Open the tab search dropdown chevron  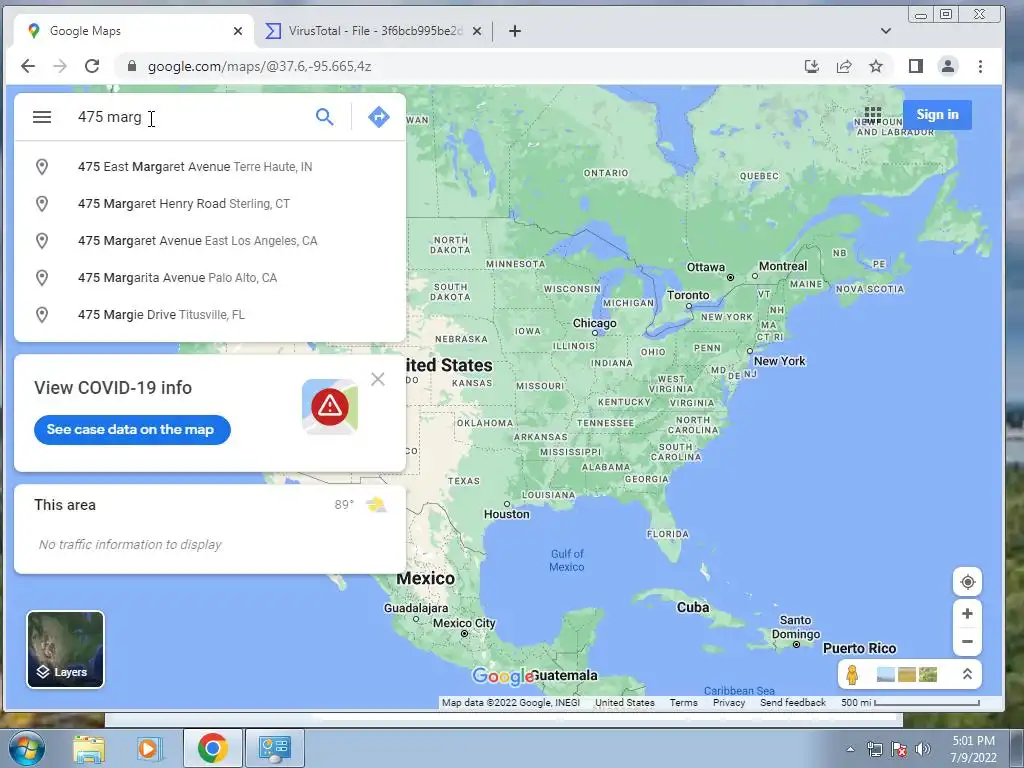pyautogui.click(x=886, y=31)
